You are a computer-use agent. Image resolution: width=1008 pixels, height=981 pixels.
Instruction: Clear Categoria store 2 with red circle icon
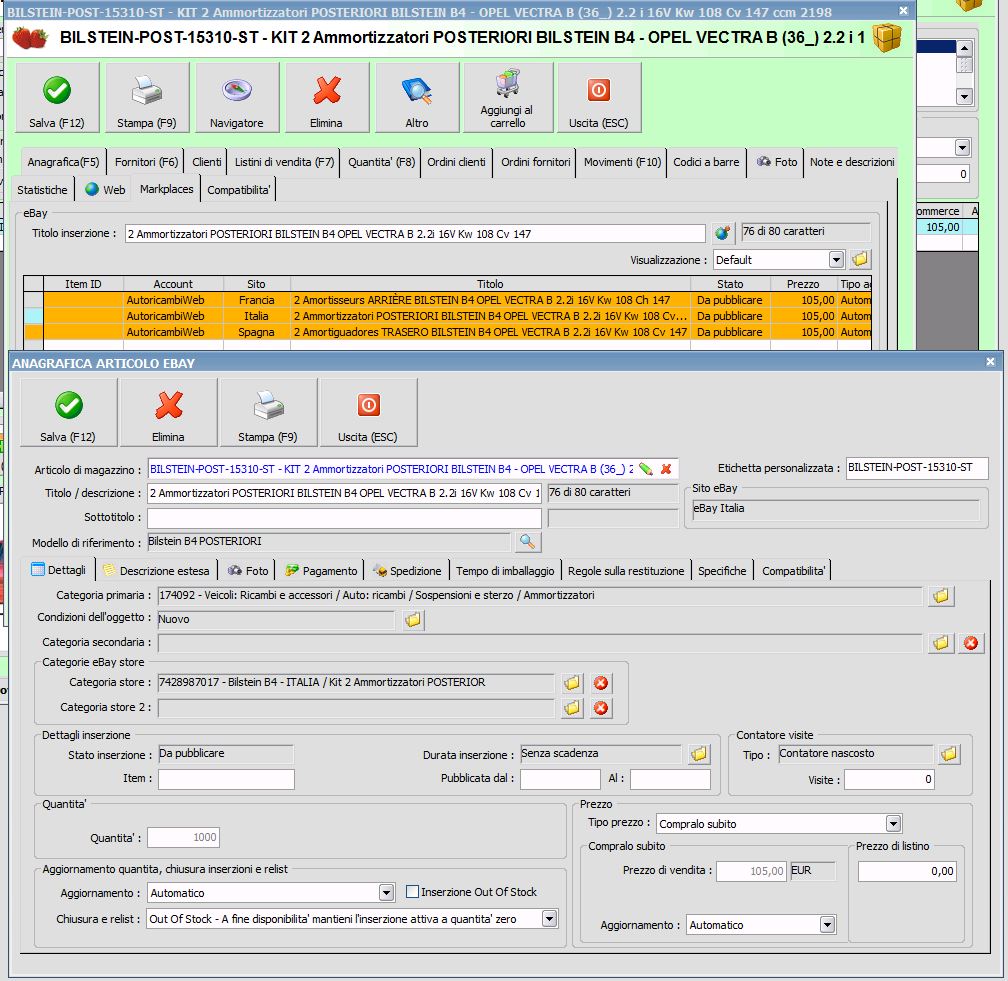click(601, 708)
